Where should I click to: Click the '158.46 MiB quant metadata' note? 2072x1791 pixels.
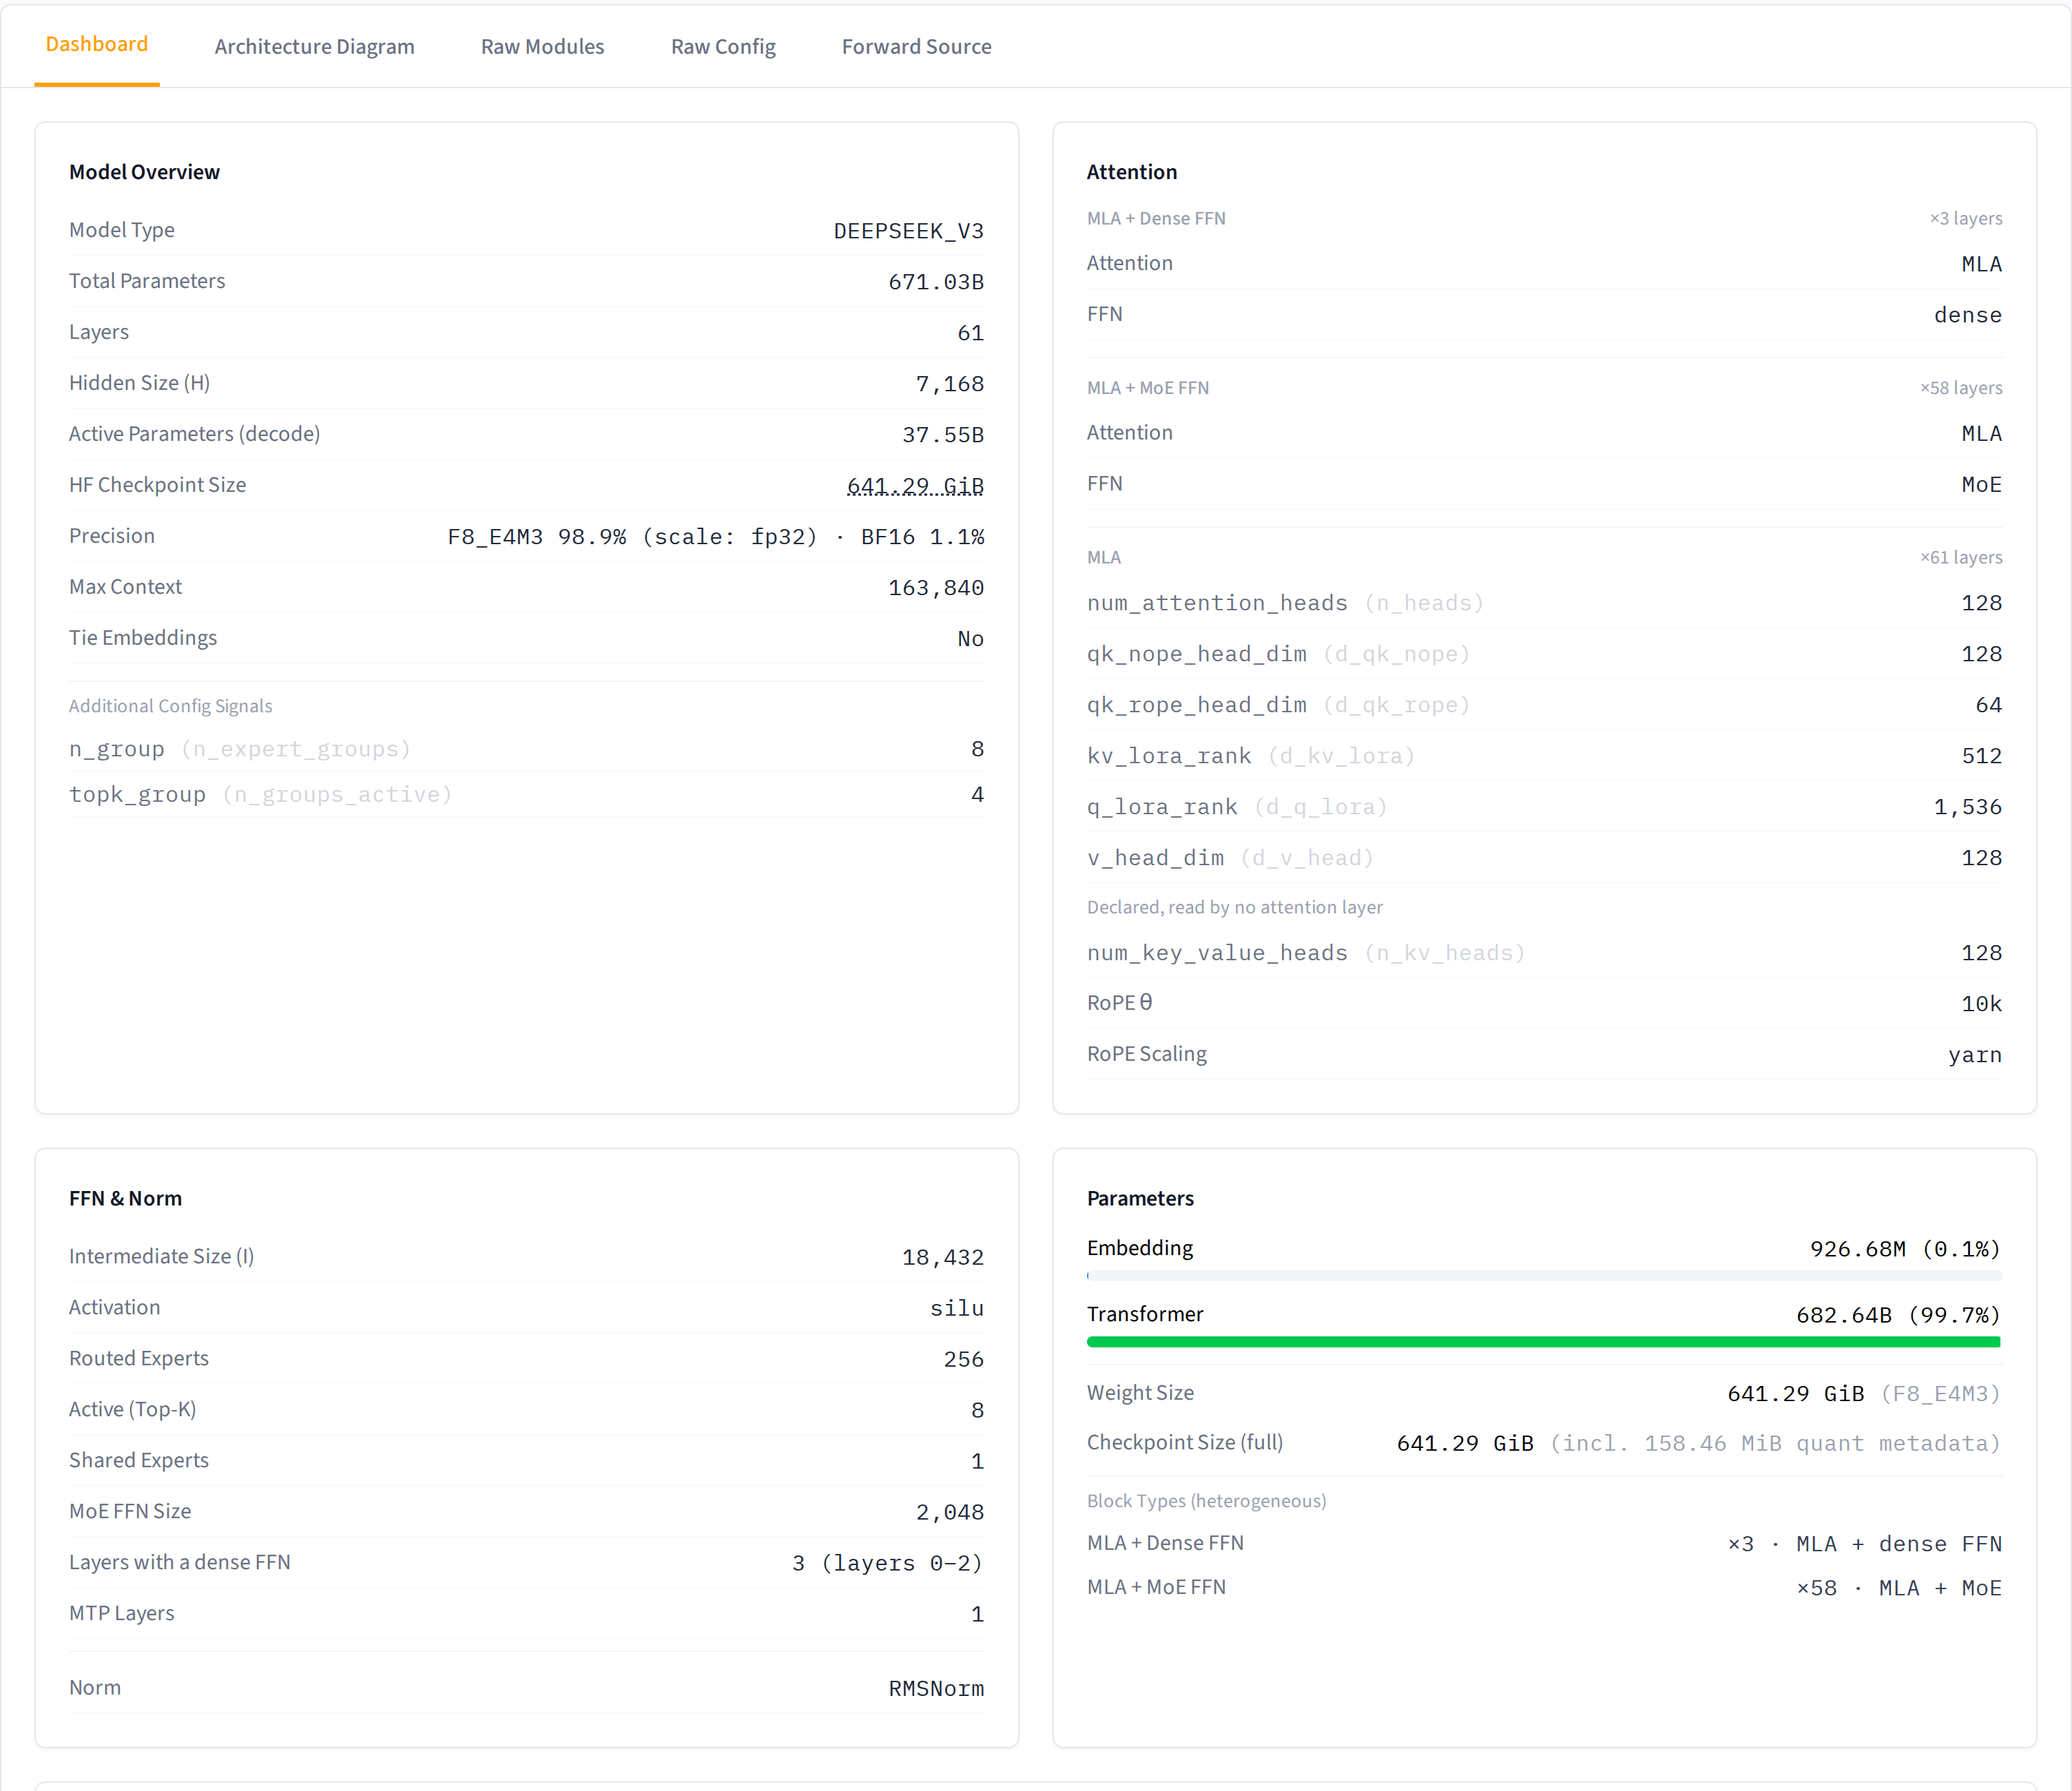[1775, 1444]
